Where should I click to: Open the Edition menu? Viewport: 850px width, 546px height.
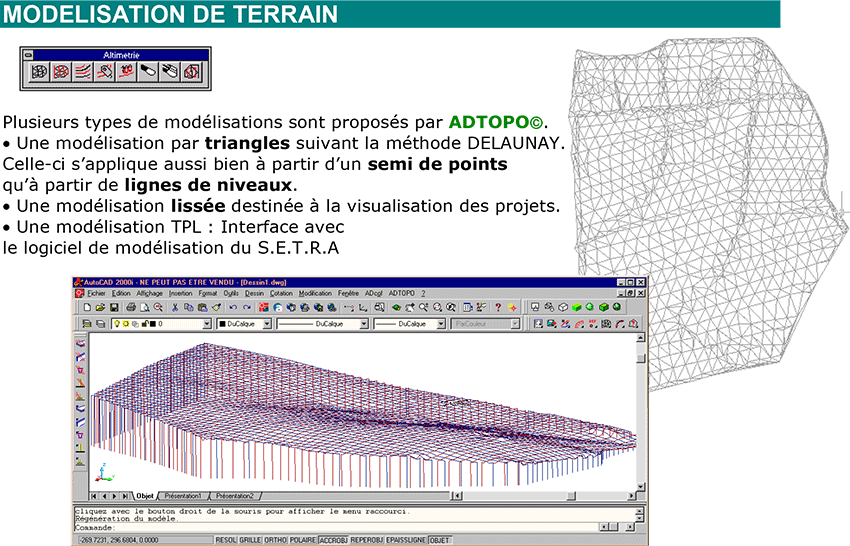[x=121, y=293]
